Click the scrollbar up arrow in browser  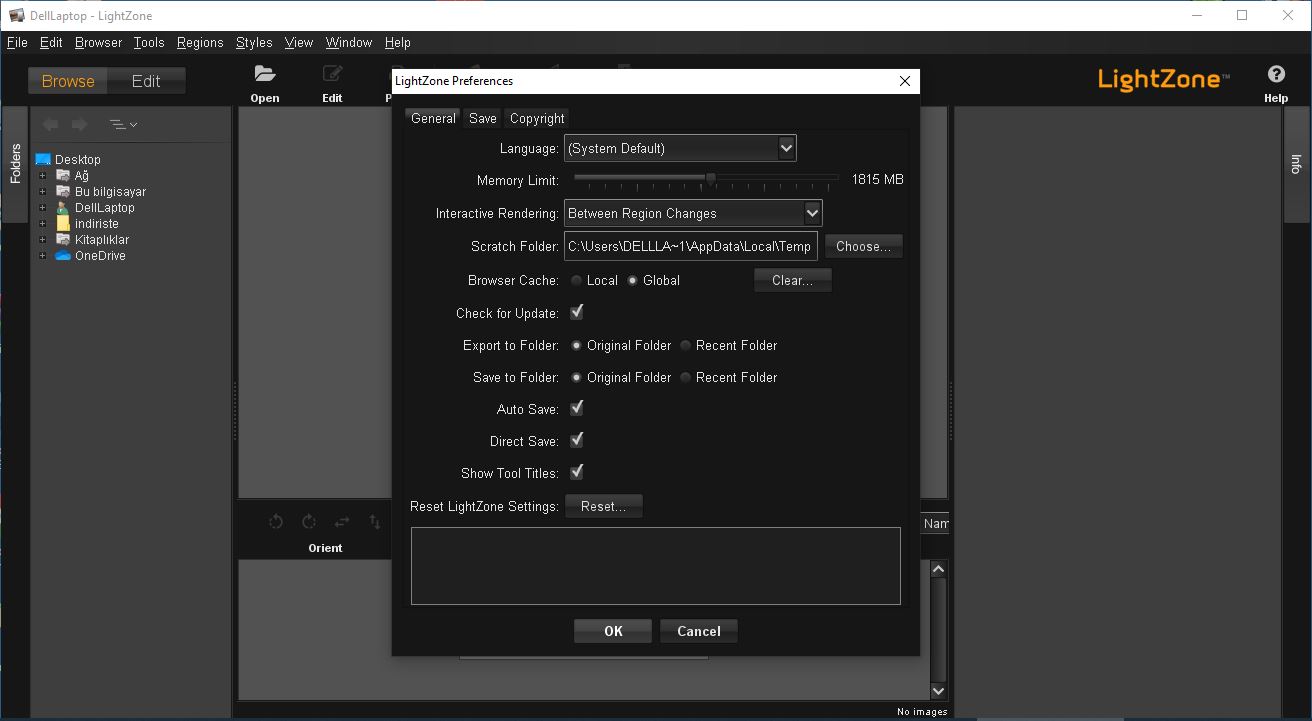click(938, 569)
